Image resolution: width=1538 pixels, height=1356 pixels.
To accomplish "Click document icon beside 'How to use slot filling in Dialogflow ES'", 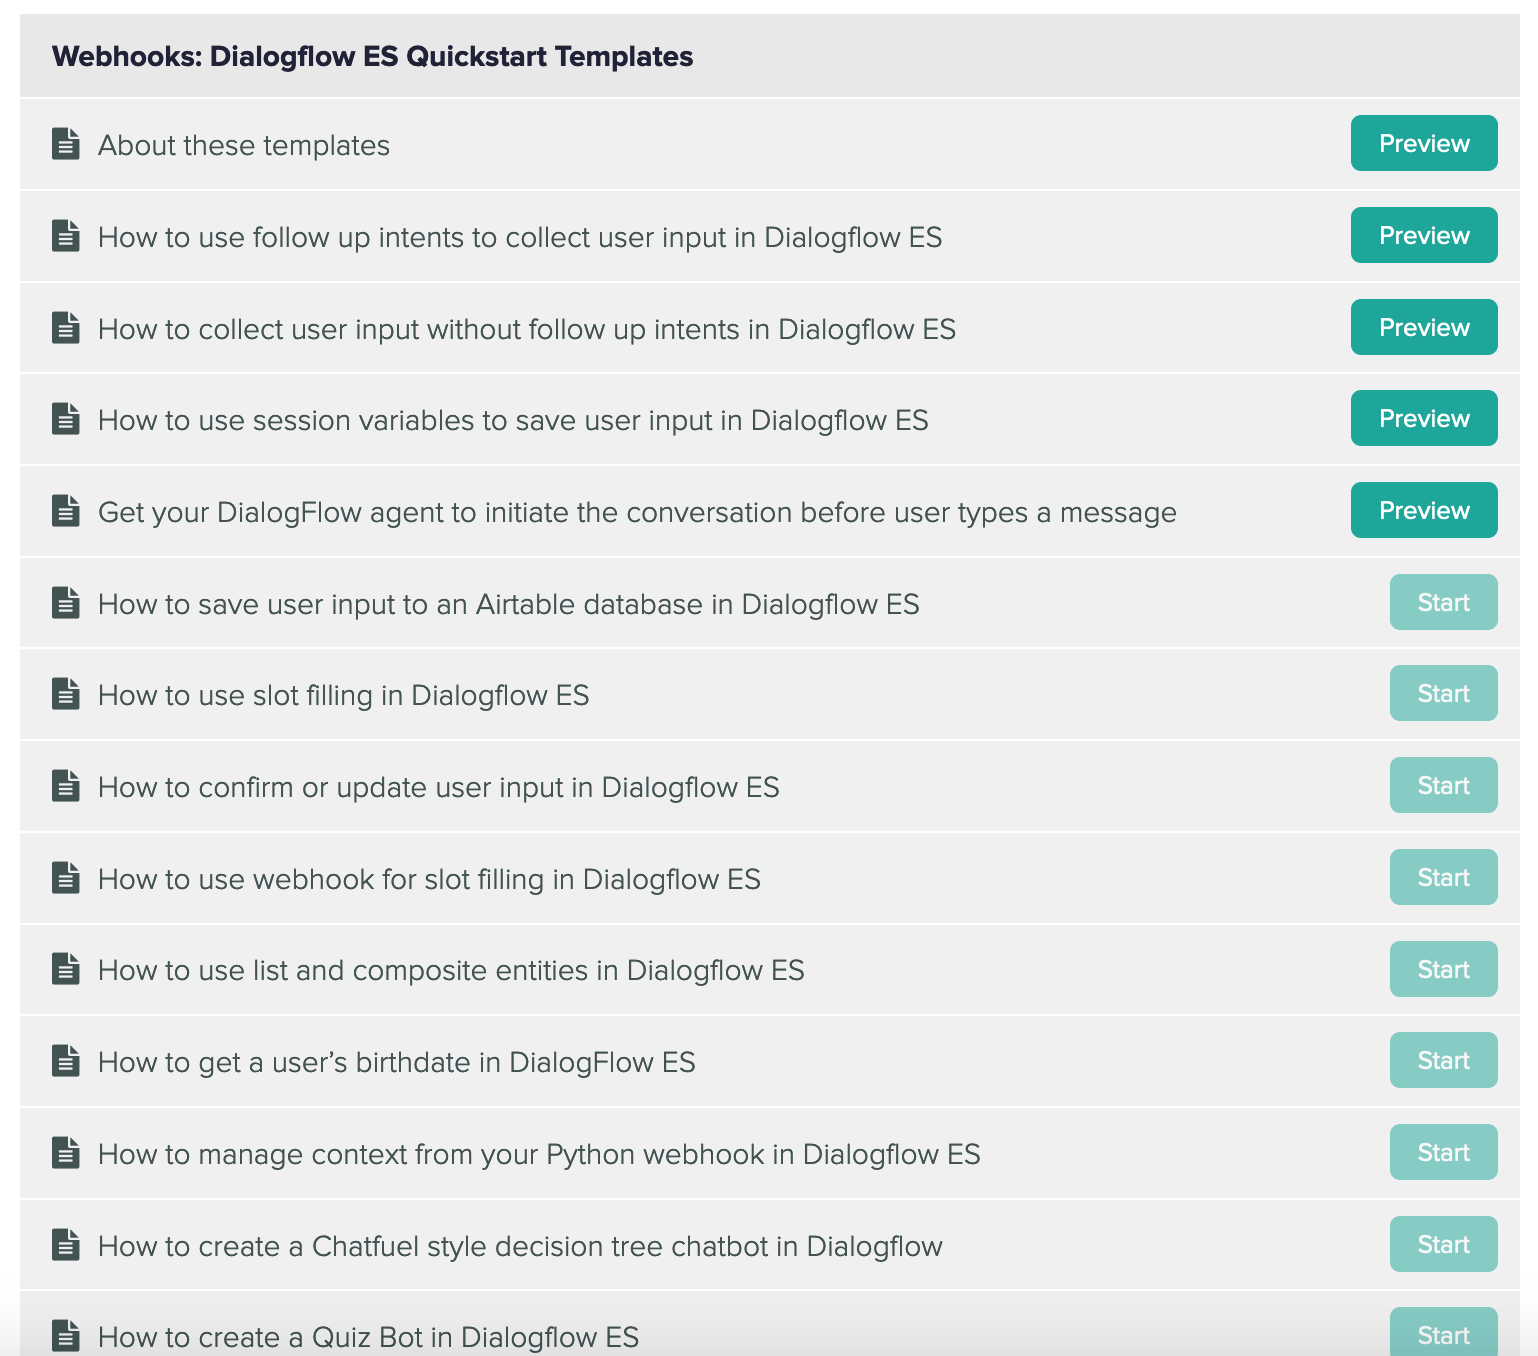I will click(66, 694).
